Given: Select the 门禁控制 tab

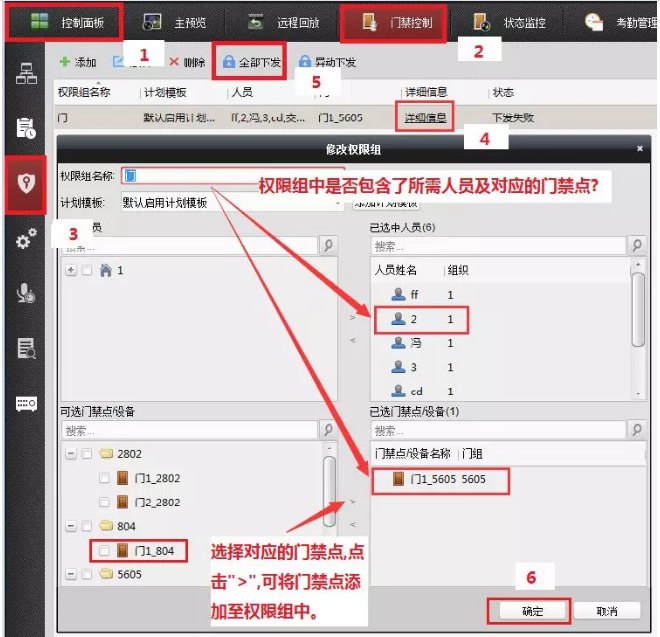Looking at the screenshot, I should [x=396, y=23].
